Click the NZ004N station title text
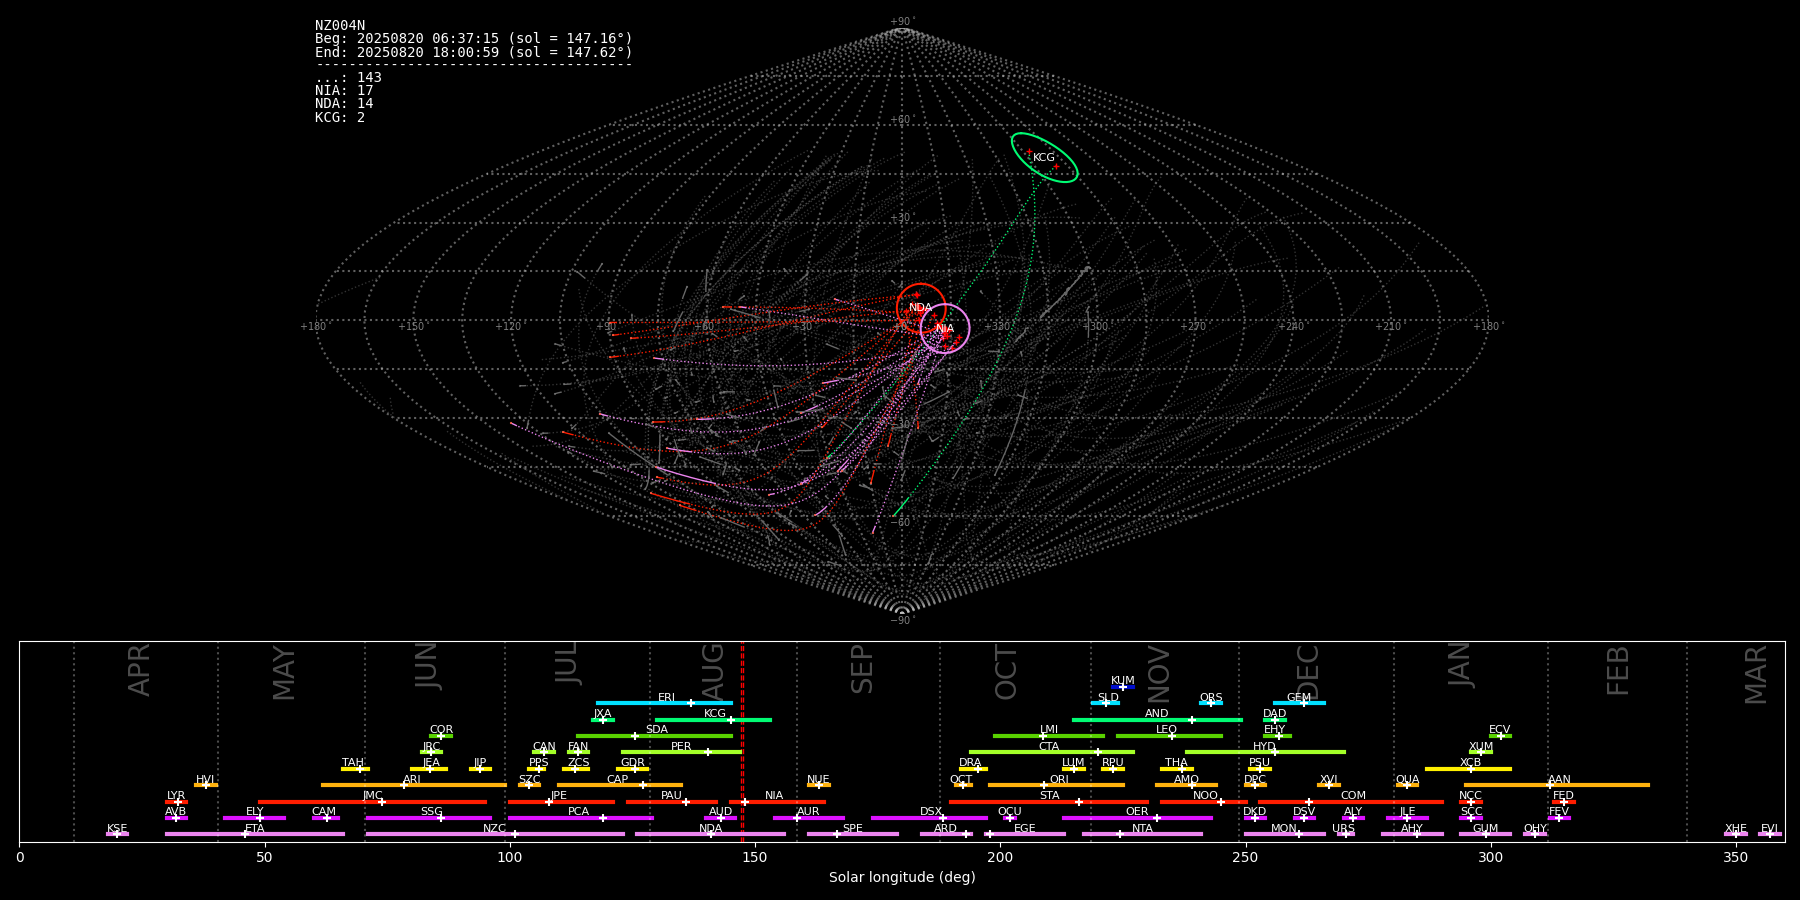Viewport: 1800px width, 900px height. click(340, 26)
